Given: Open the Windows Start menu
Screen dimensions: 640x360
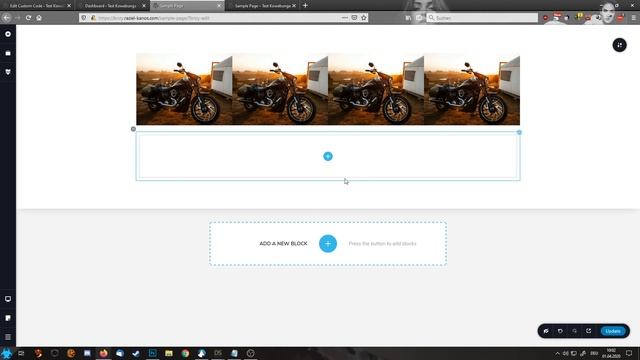Looking at the screenshot, I should click(x=7, y=353).
